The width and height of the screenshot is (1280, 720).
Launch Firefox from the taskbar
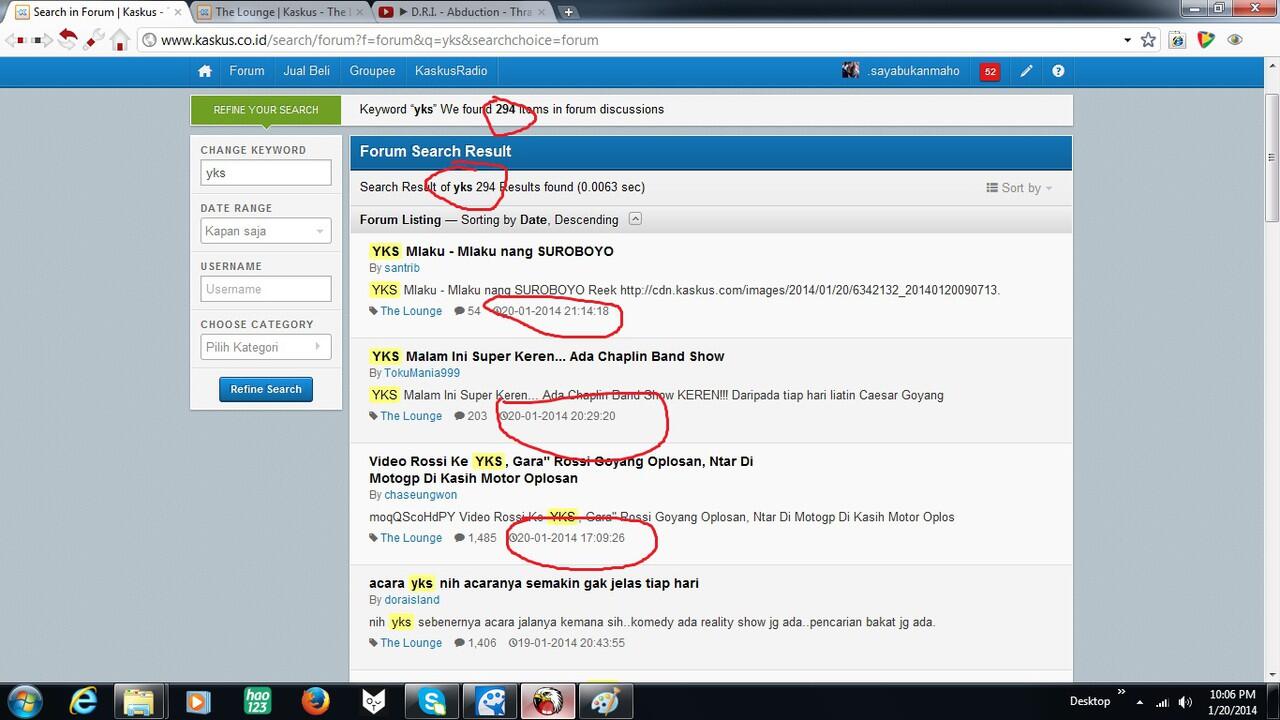click(315, 701)
